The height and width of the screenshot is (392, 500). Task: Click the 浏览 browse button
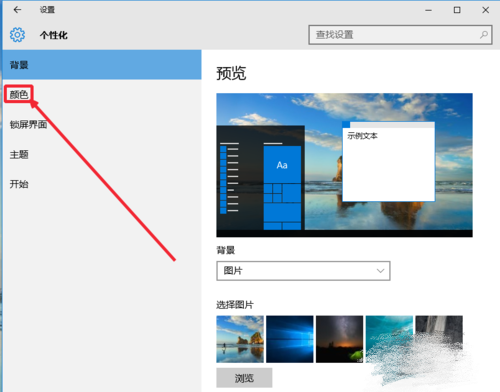point(244,378)
